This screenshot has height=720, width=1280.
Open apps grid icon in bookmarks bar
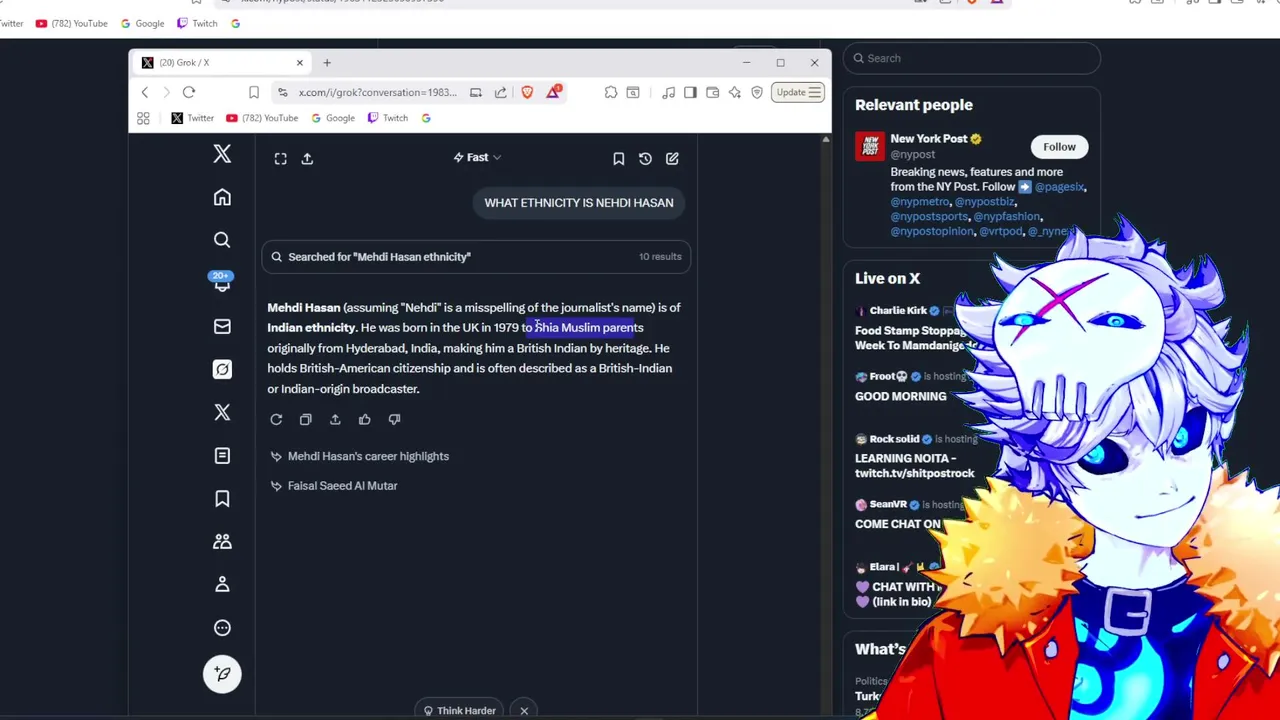tap(143, 118)
